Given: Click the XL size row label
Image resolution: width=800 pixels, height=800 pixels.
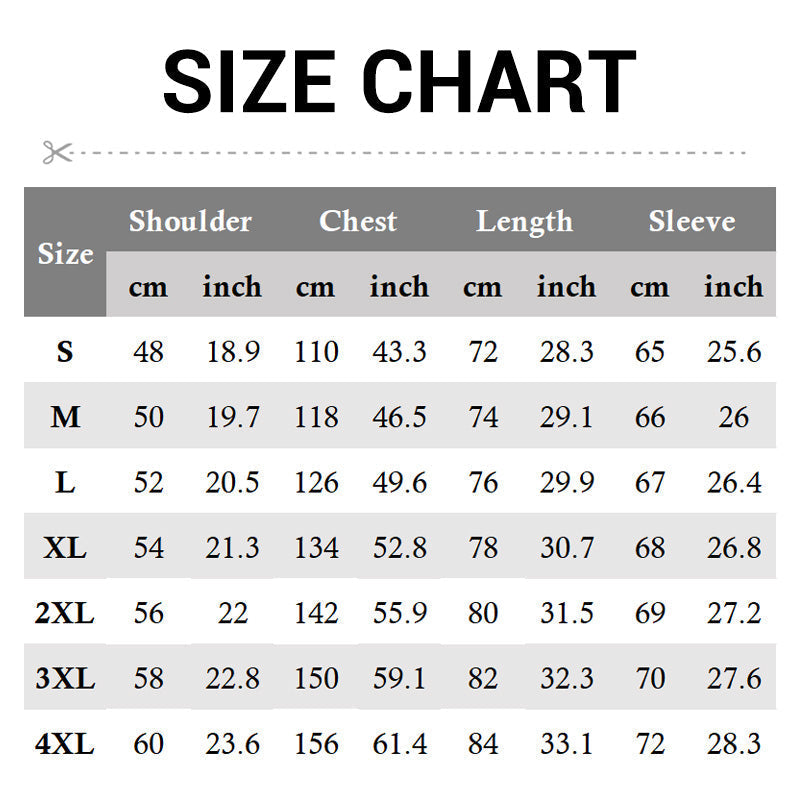Looking at the screenshot, I should [65, 547].
